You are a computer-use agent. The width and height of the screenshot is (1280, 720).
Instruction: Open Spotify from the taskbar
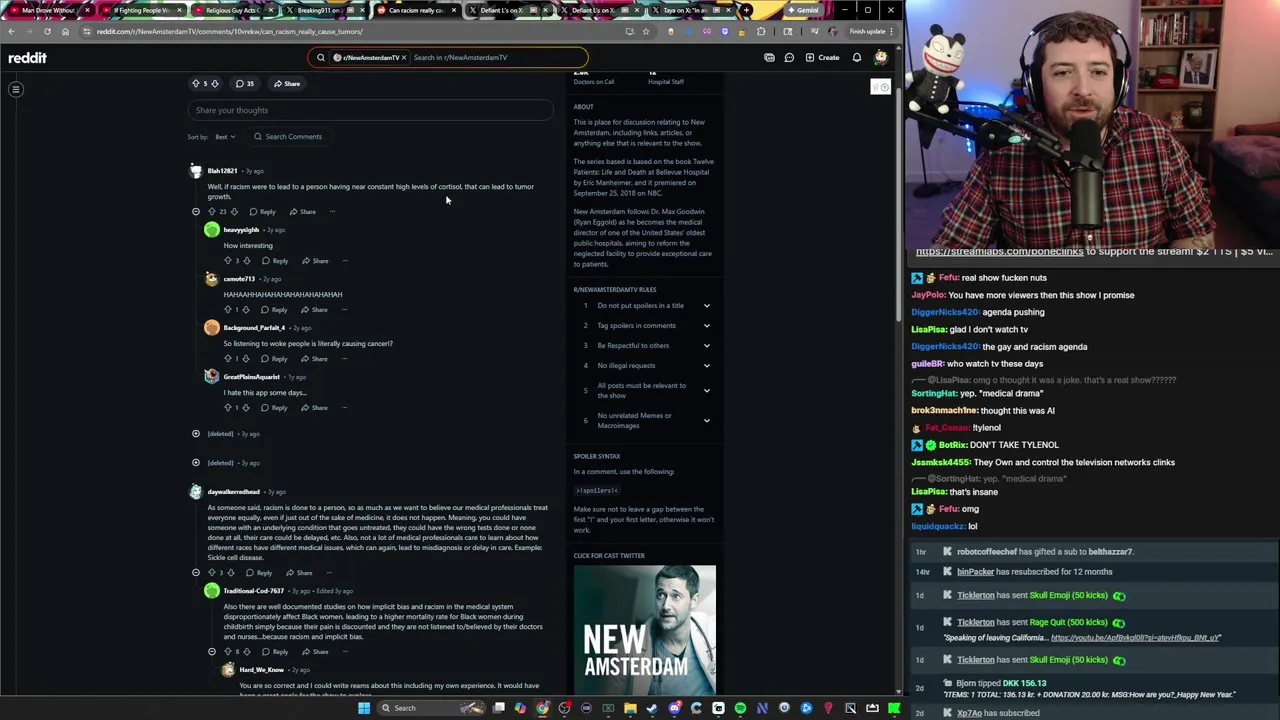point(740,709)
